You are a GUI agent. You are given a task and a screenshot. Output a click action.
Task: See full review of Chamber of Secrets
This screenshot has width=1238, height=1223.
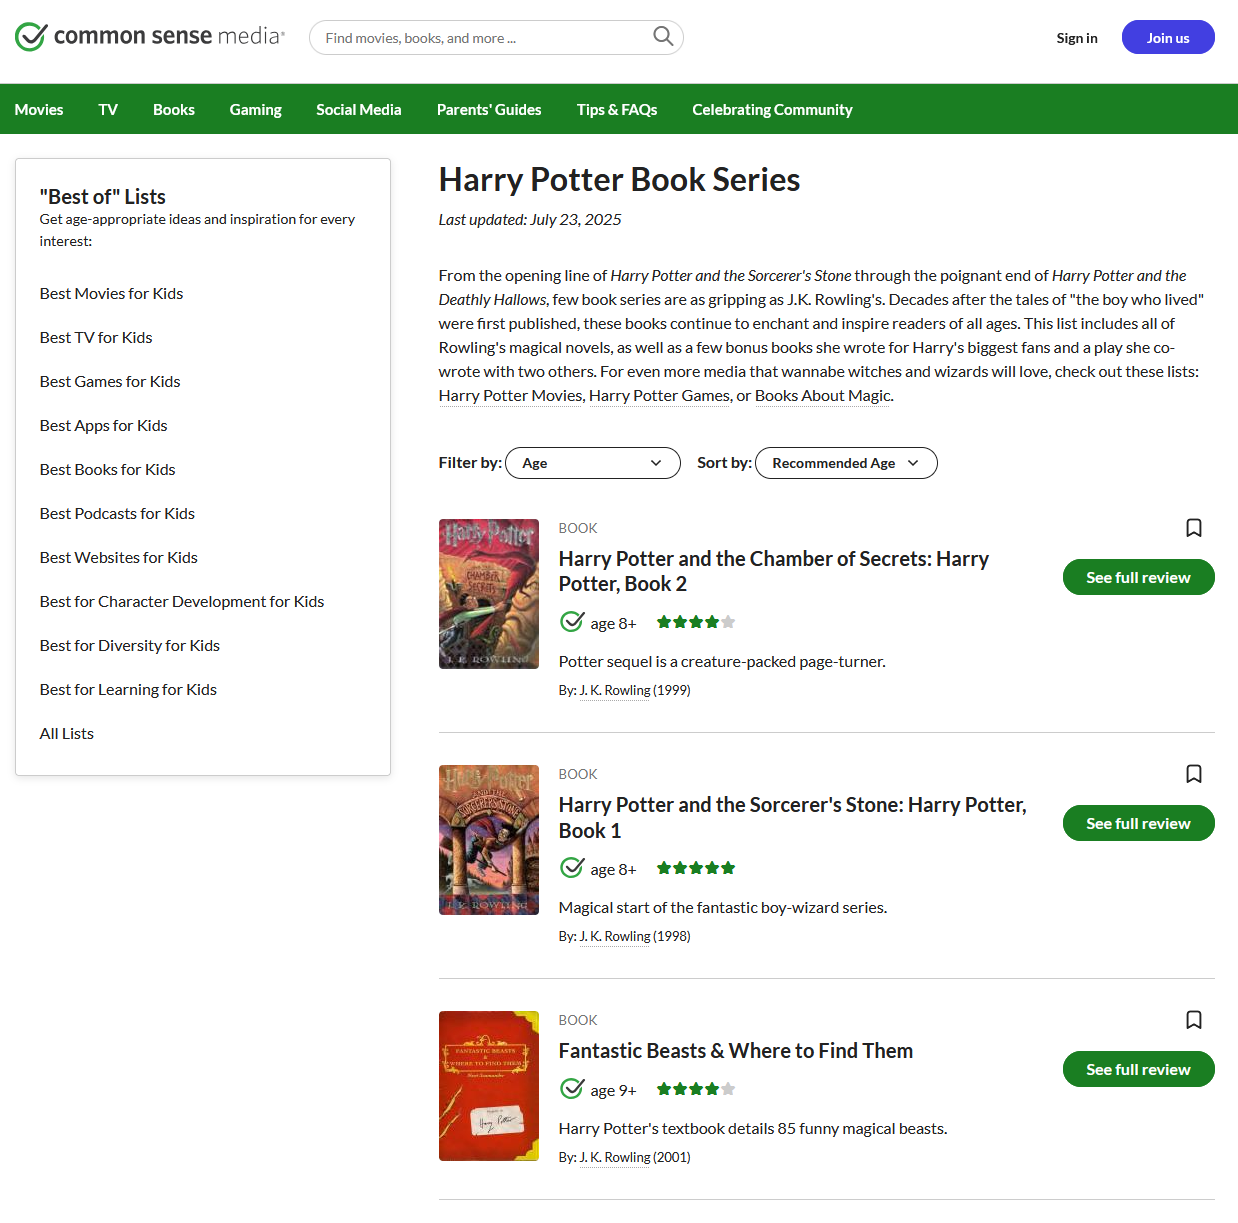(x=1138, y=577)
